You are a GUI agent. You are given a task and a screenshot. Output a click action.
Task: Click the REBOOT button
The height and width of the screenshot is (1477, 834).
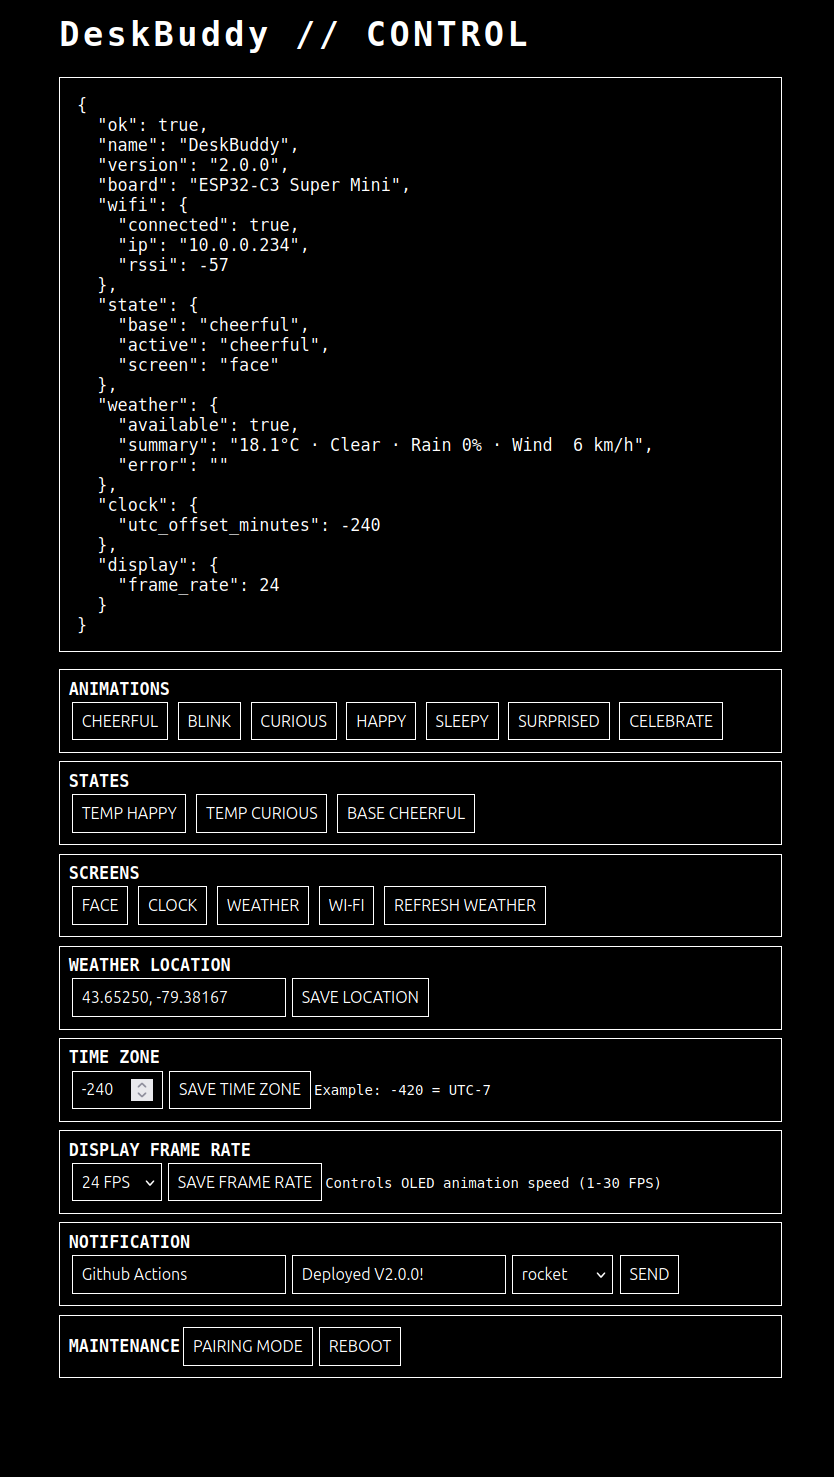pos(360,1346)
